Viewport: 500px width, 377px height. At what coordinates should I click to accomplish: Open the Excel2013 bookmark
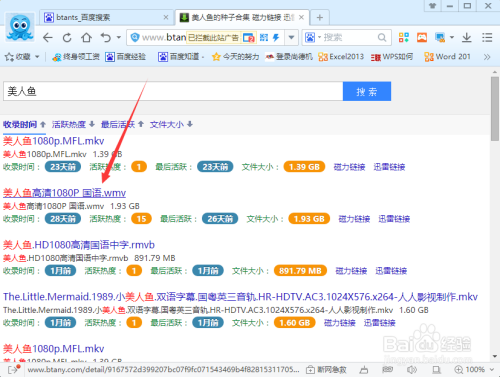(x=341, y=57)
